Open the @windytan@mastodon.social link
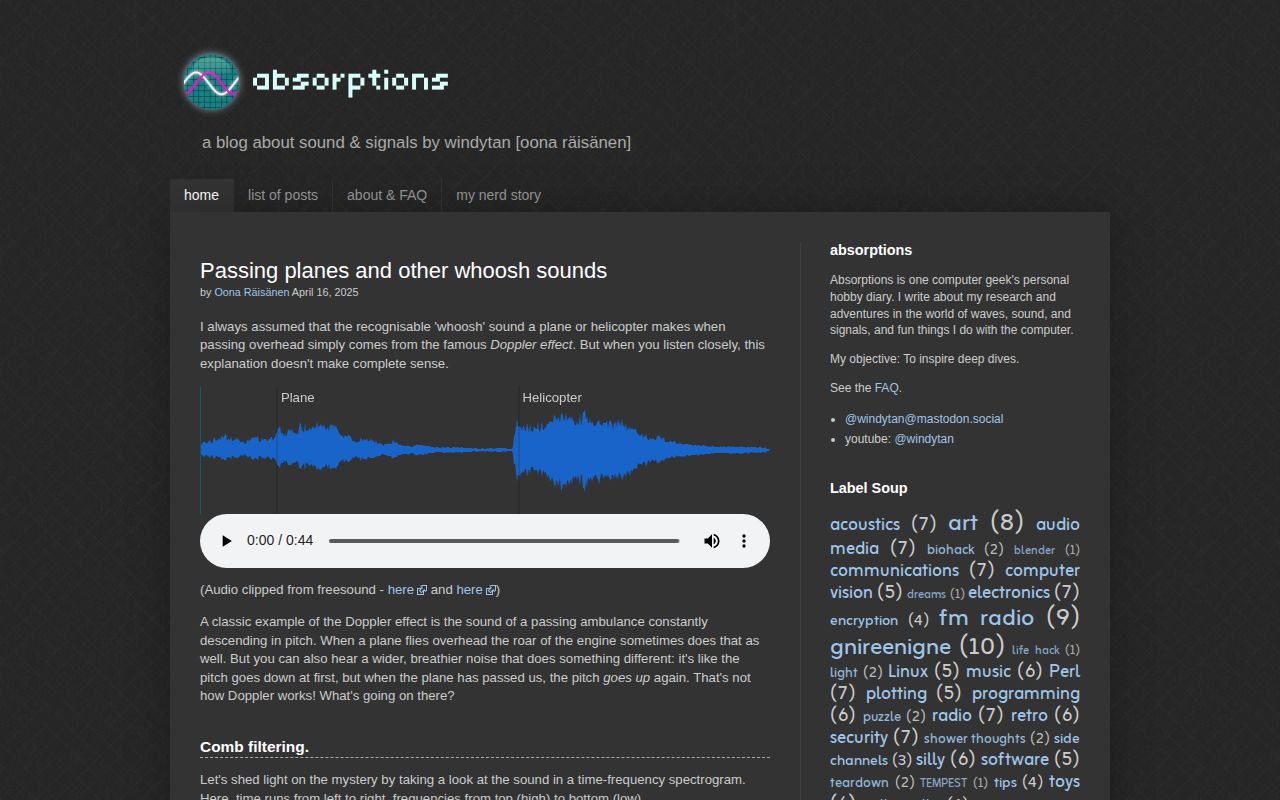The height and width of the screenshot is (800, 1280). [x=924, y=418]
